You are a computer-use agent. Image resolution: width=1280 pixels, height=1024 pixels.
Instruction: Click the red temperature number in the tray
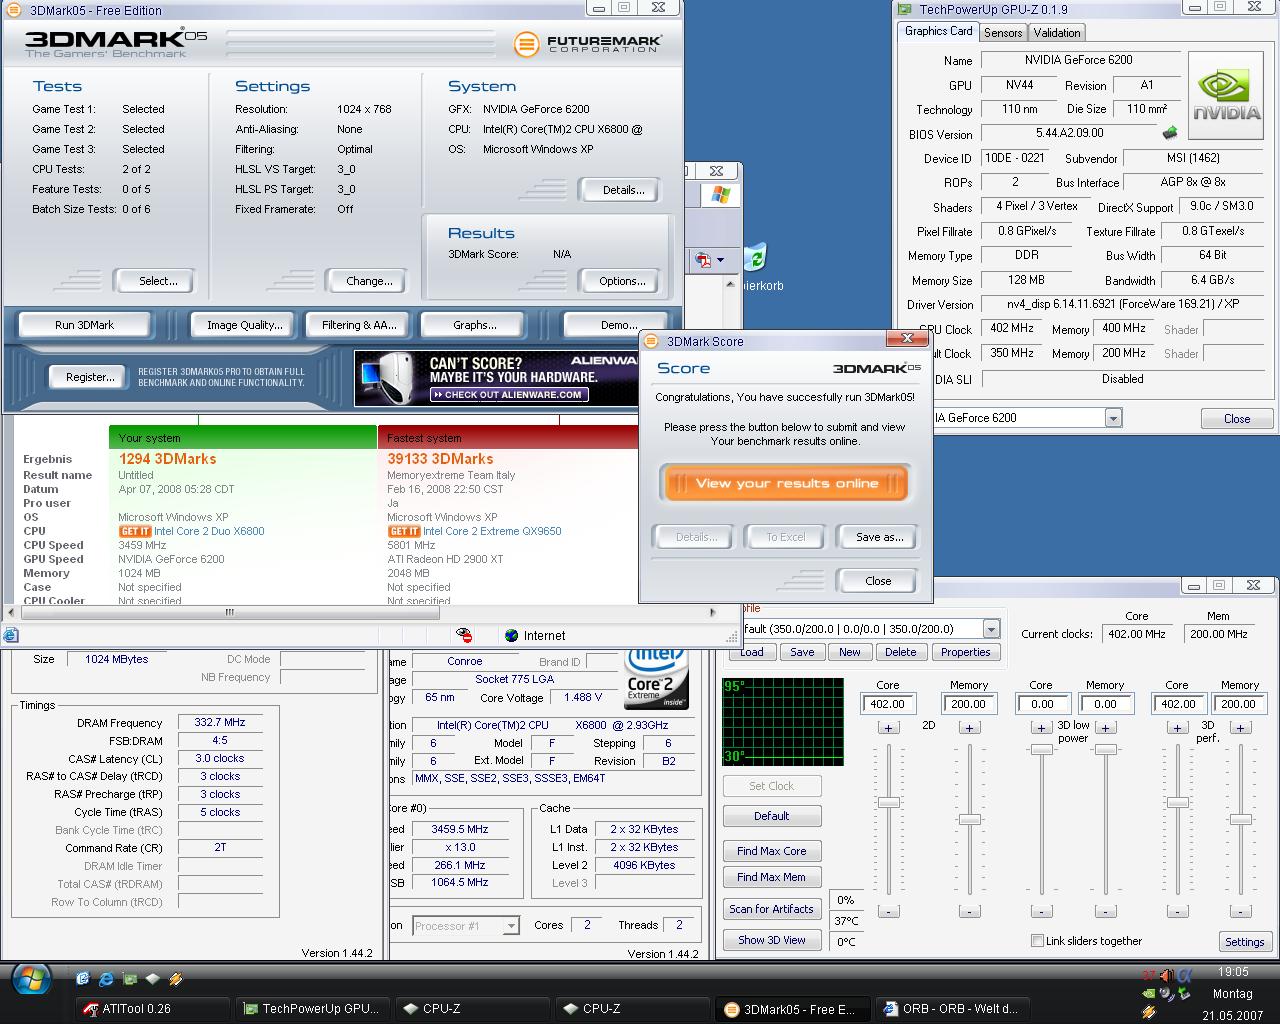tap(1149, 975)
